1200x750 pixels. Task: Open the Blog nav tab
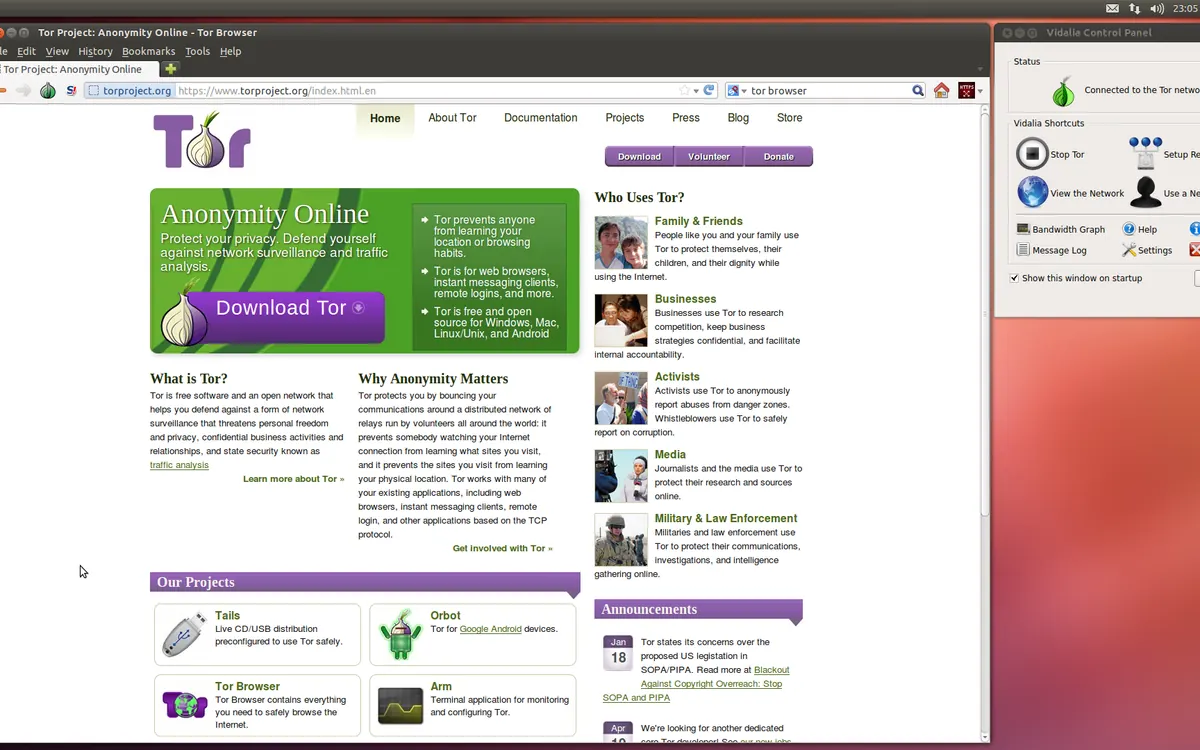tap(738, 118)
